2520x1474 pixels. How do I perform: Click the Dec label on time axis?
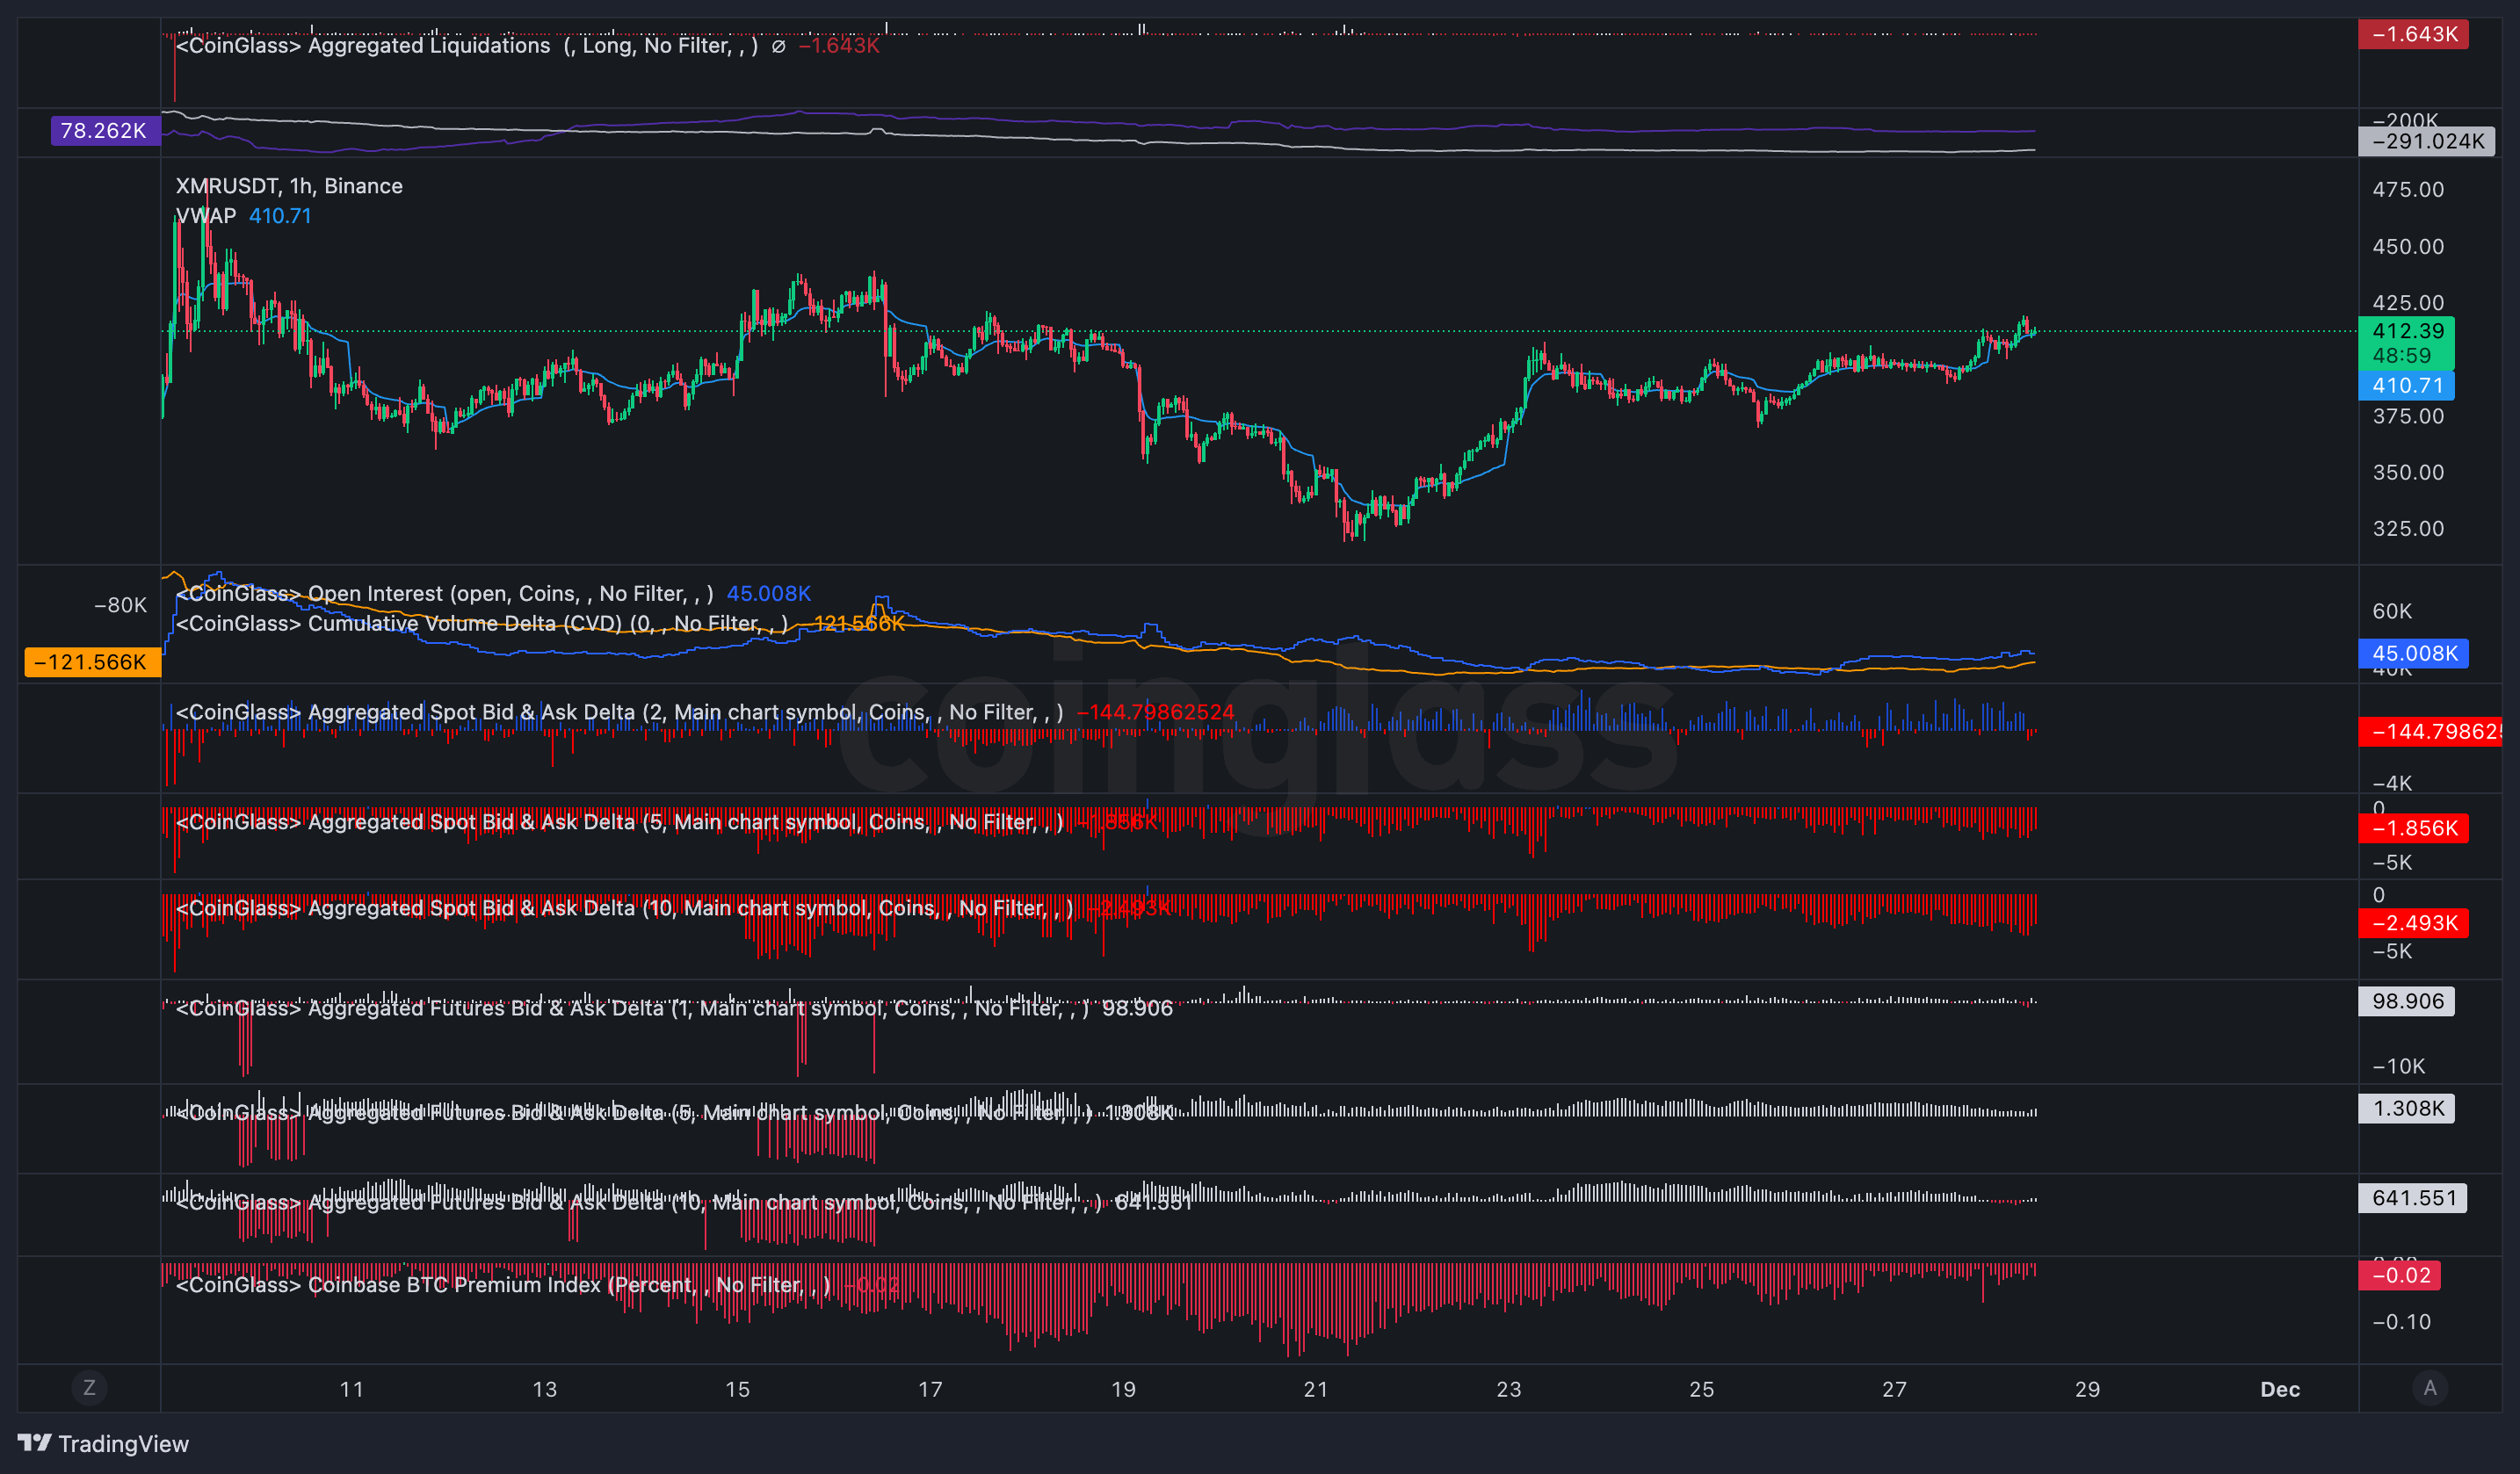2279,1389
